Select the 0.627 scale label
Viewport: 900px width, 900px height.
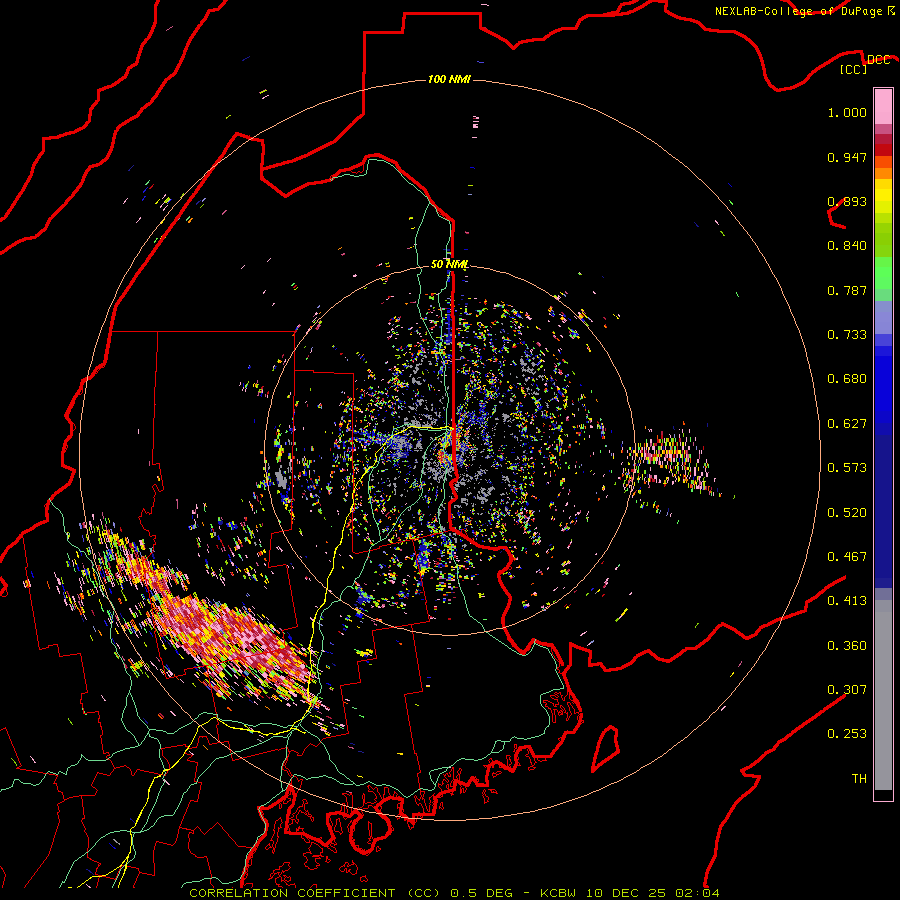click(x=847, y=424)
